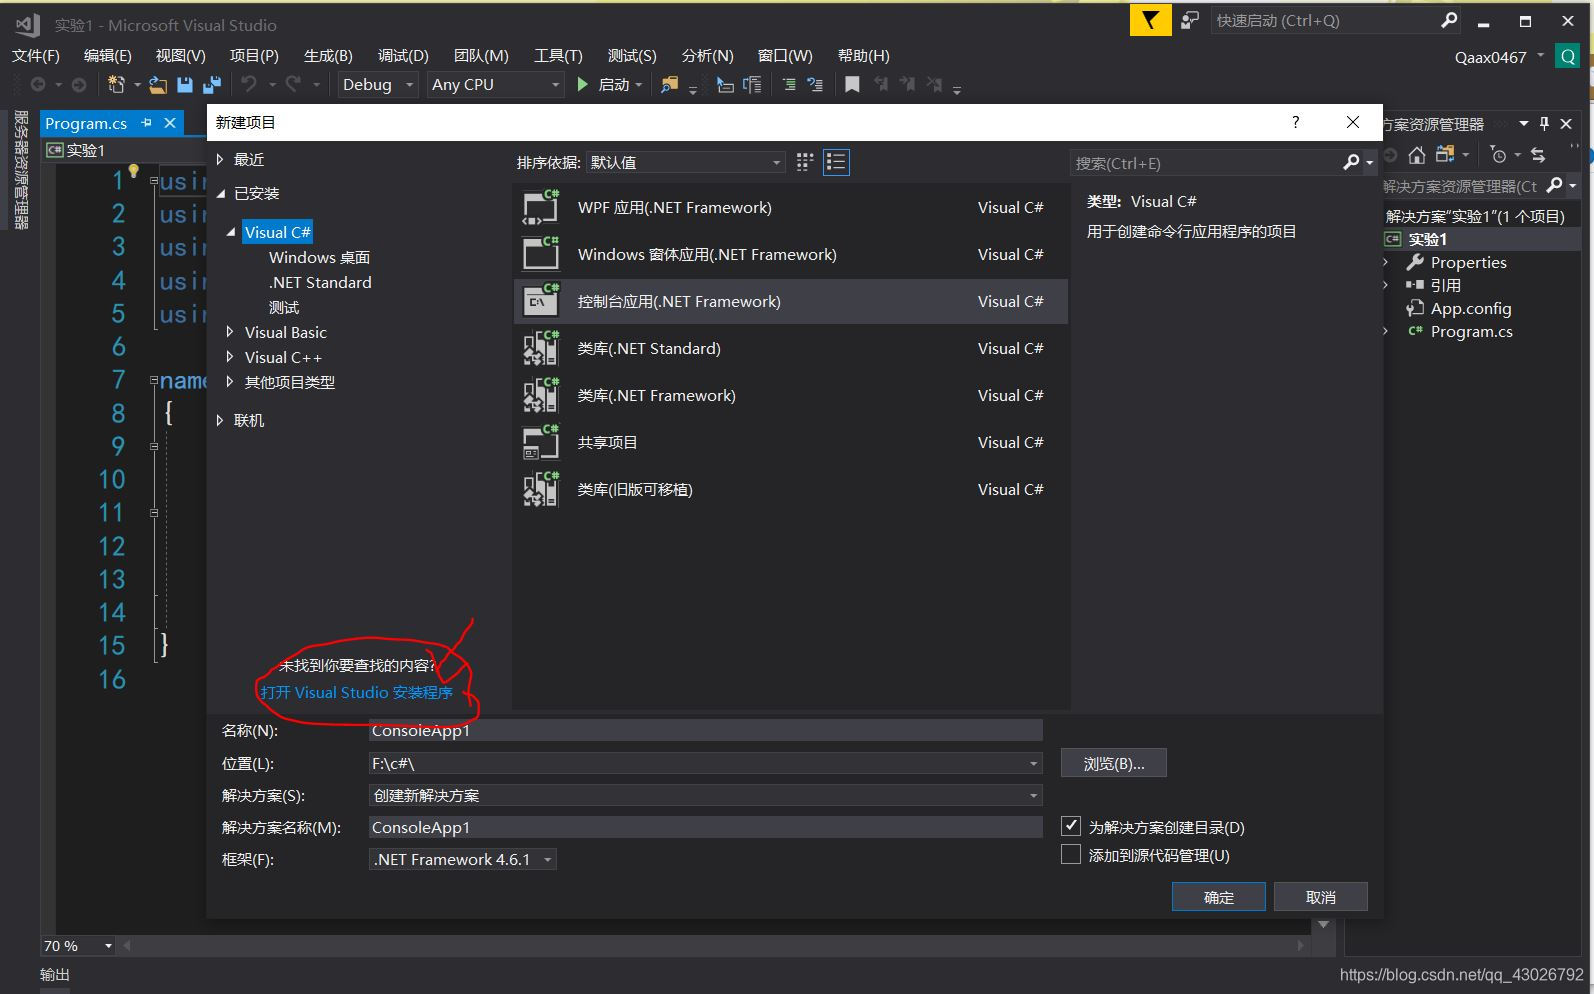Click the Browse button

[x=1114, y=763]
